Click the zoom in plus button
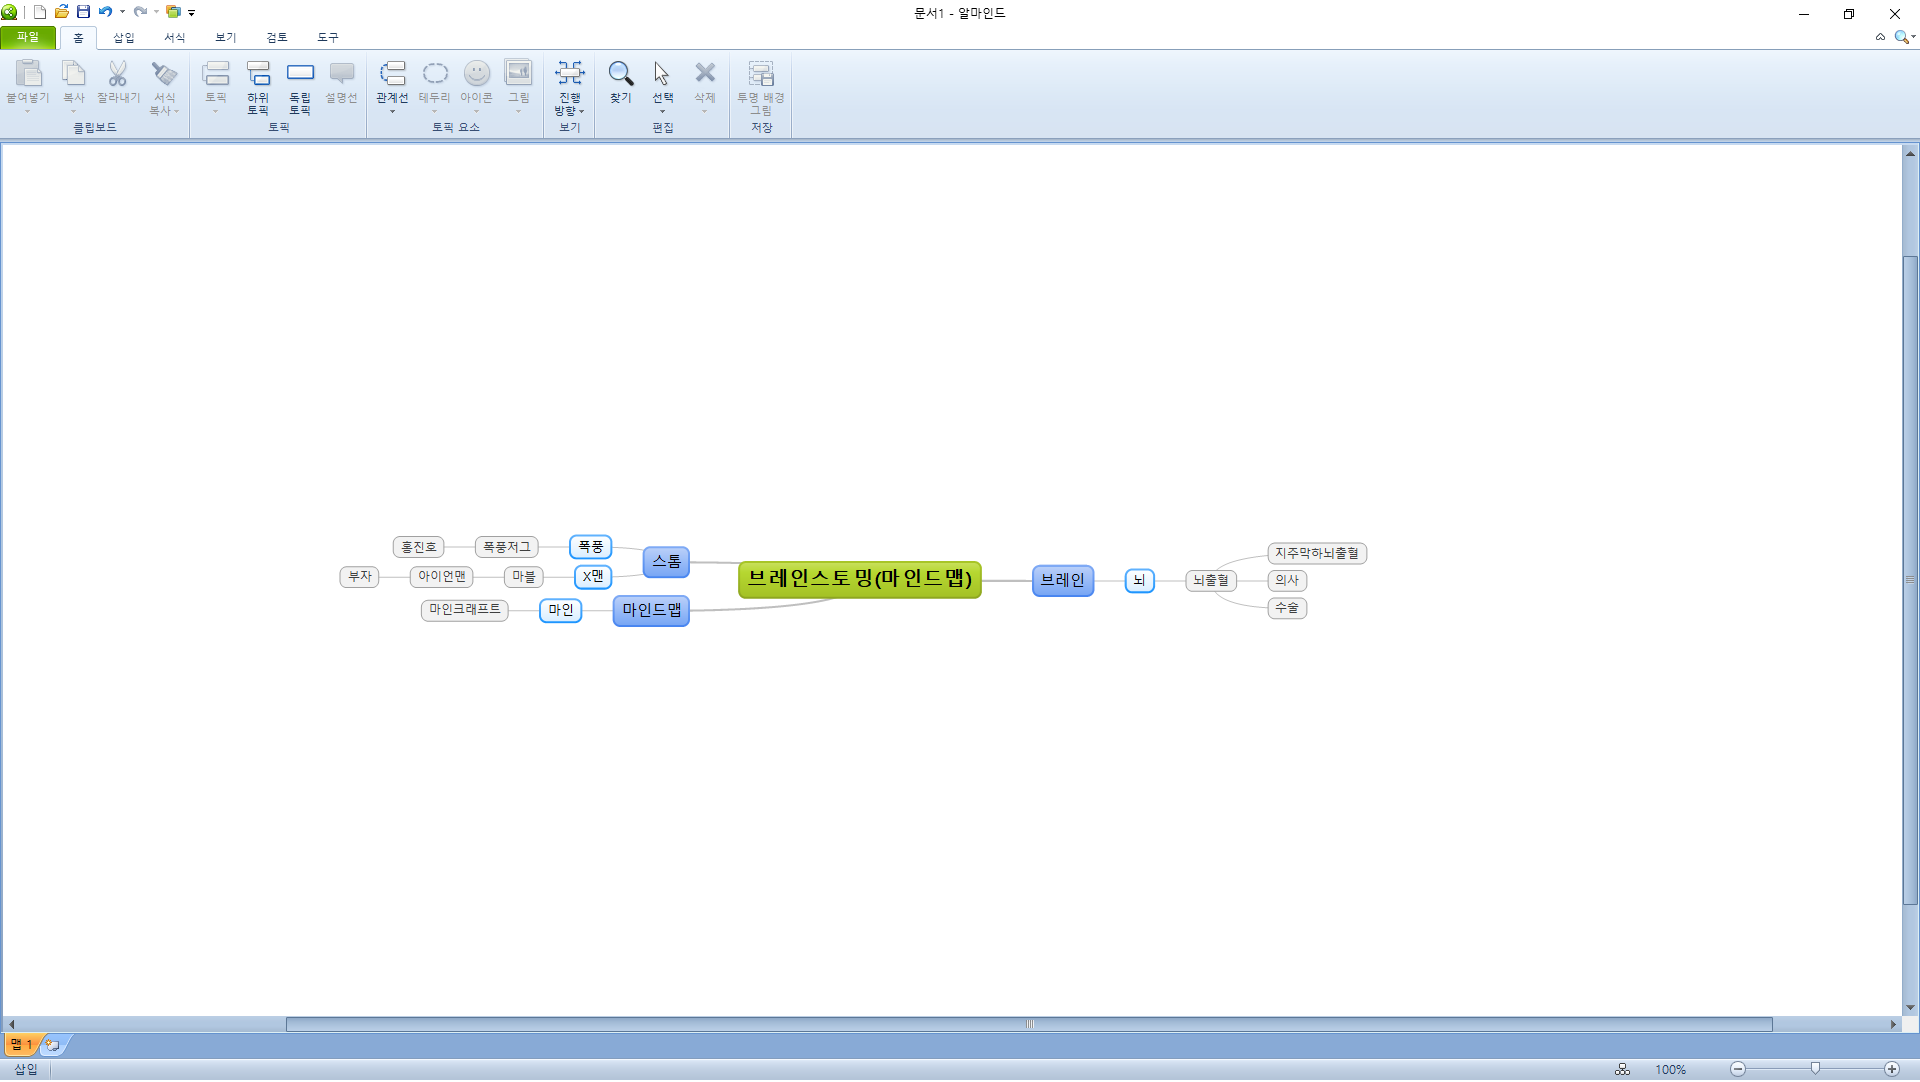This screenshot has width=1920, height=1082. pyautogui.click(x=1891, y=1070)
